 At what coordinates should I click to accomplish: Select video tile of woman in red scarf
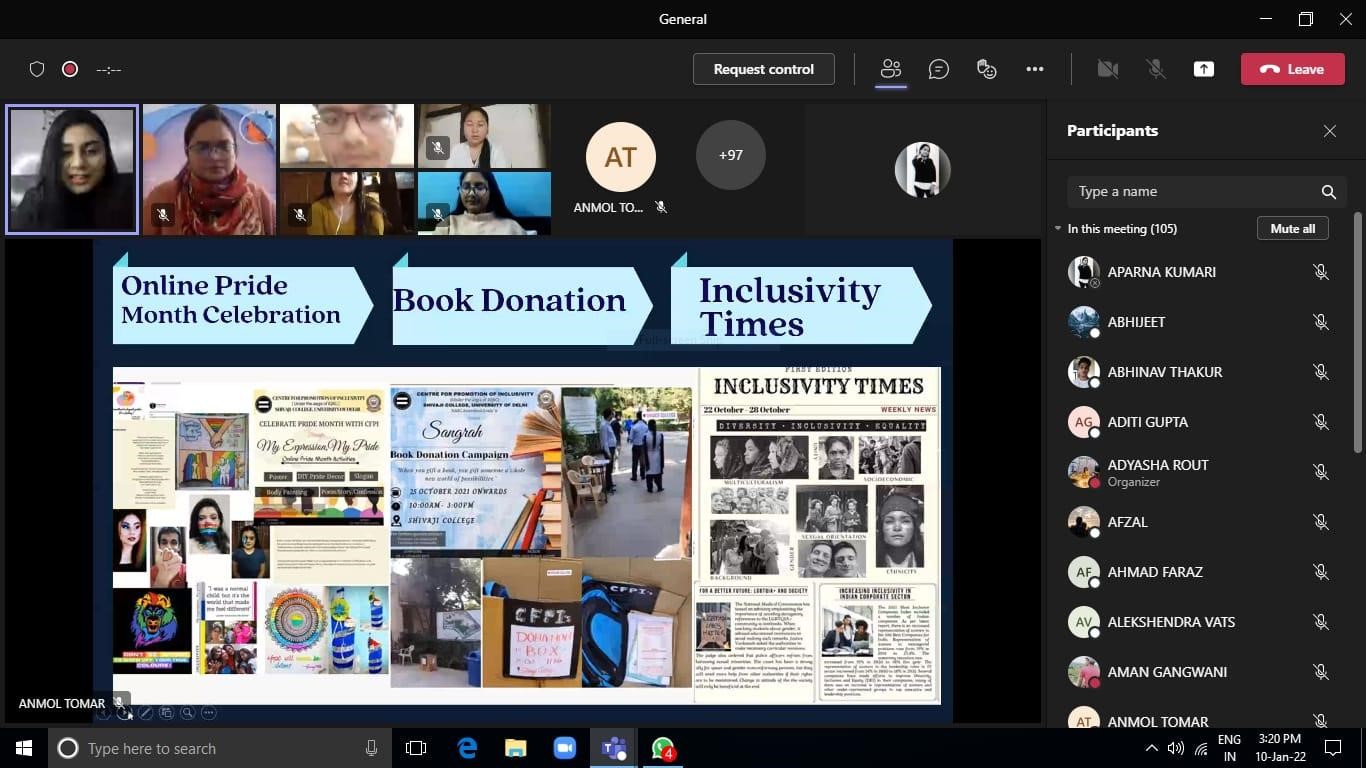[x=209, y=169]
